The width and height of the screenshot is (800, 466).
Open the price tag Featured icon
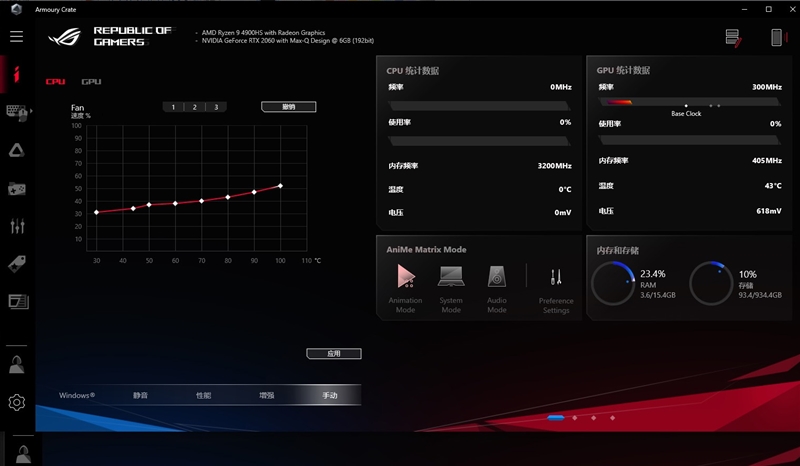pos(17,264)
